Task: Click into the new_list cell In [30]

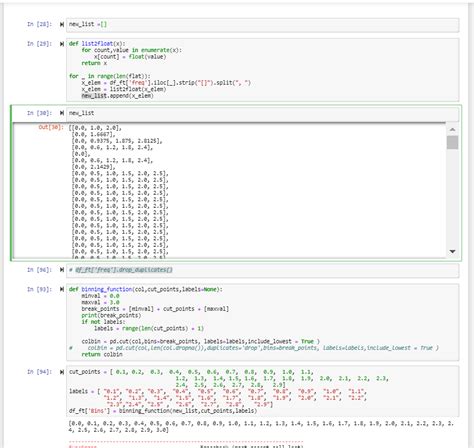Action: coord(262,114)
